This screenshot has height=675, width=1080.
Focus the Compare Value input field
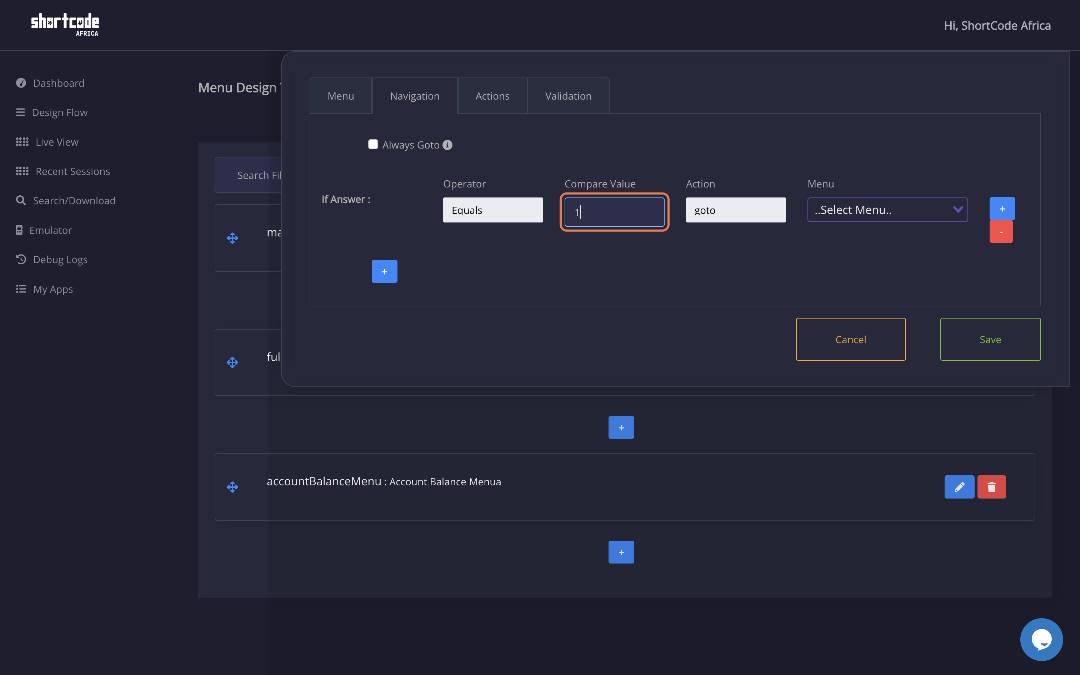[614, 212]
